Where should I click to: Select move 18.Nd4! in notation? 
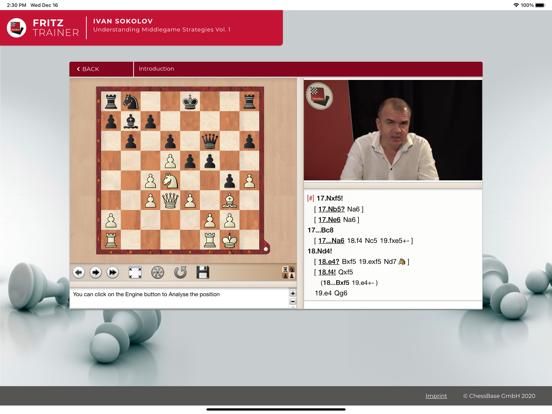pyautogui.click(x=320, y=251)
